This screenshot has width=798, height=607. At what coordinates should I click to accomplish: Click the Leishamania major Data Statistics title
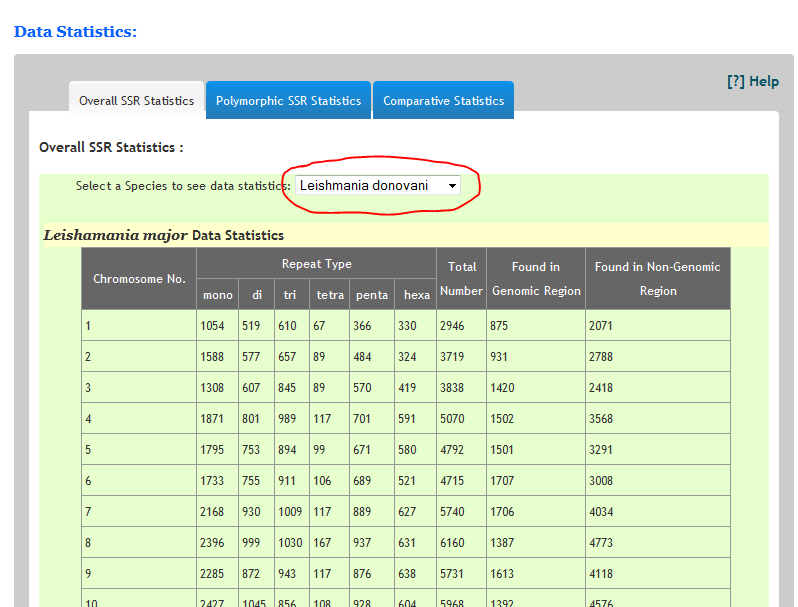click(x=163, y=236)
